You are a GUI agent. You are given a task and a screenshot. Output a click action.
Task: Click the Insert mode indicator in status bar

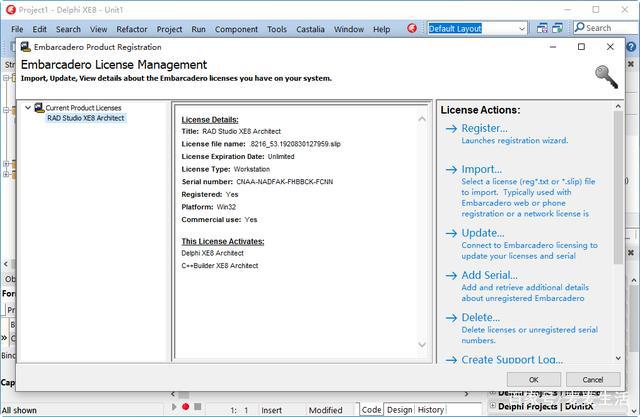271,410
